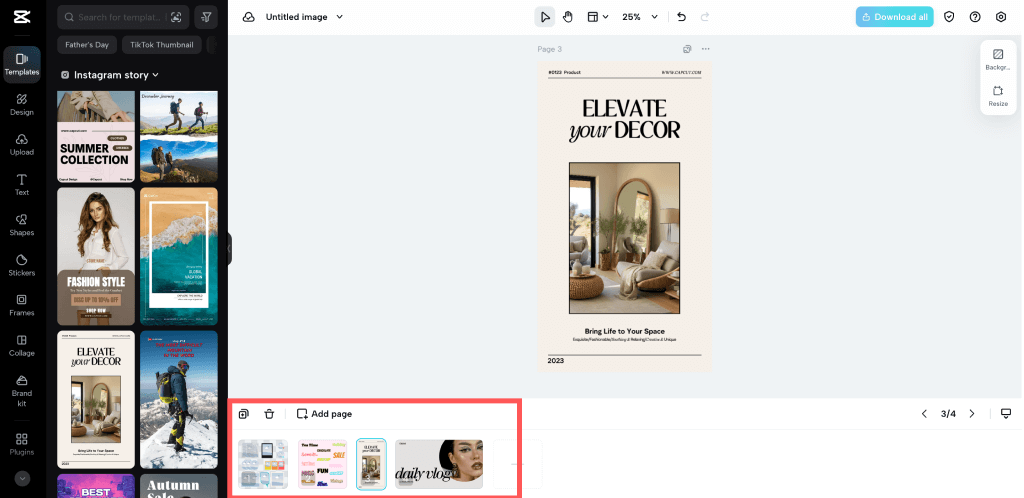Go to the previous page arrow

click(924, 414)
